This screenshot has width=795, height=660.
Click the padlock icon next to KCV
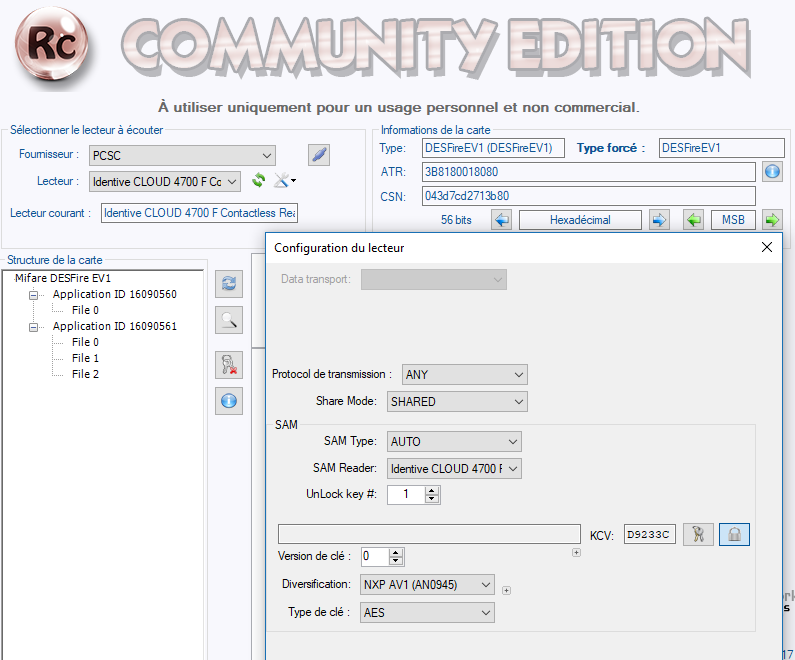734,535
